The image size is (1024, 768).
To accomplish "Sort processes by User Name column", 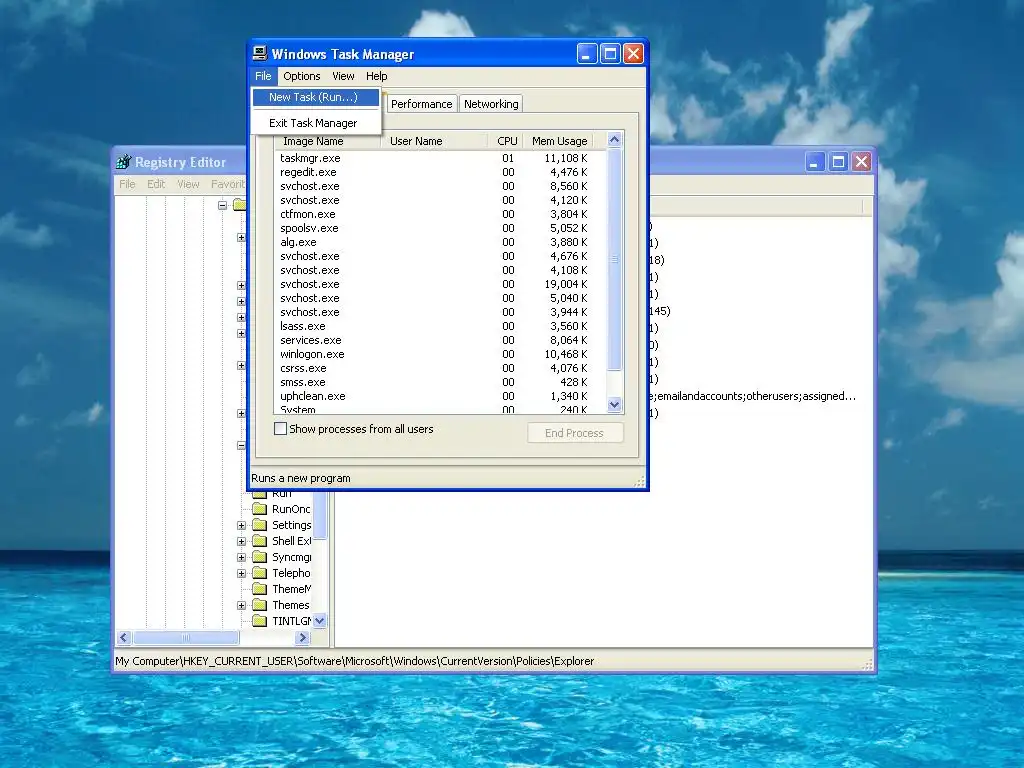I will (x=434, y=141).
